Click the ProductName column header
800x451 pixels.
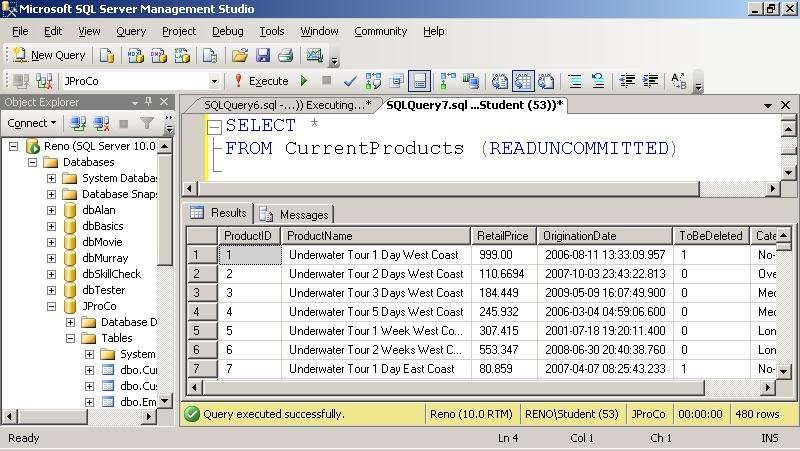click(x=376, y=236)
